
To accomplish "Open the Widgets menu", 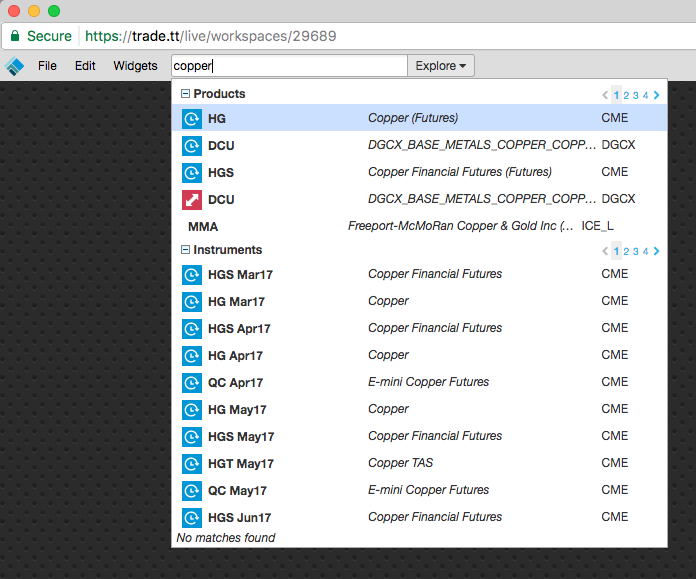I will pos(135,66).
